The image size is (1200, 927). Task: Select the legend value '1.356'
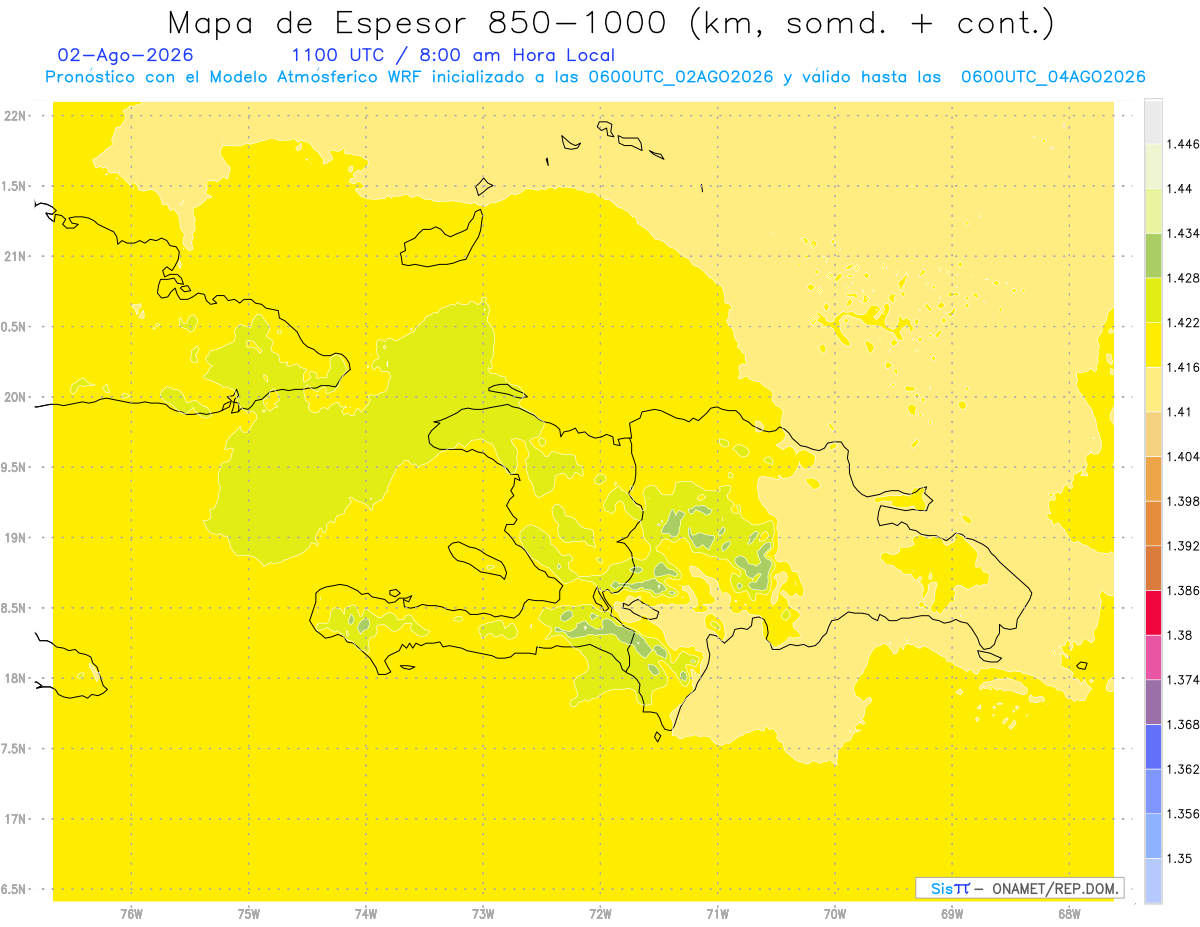1183,814
